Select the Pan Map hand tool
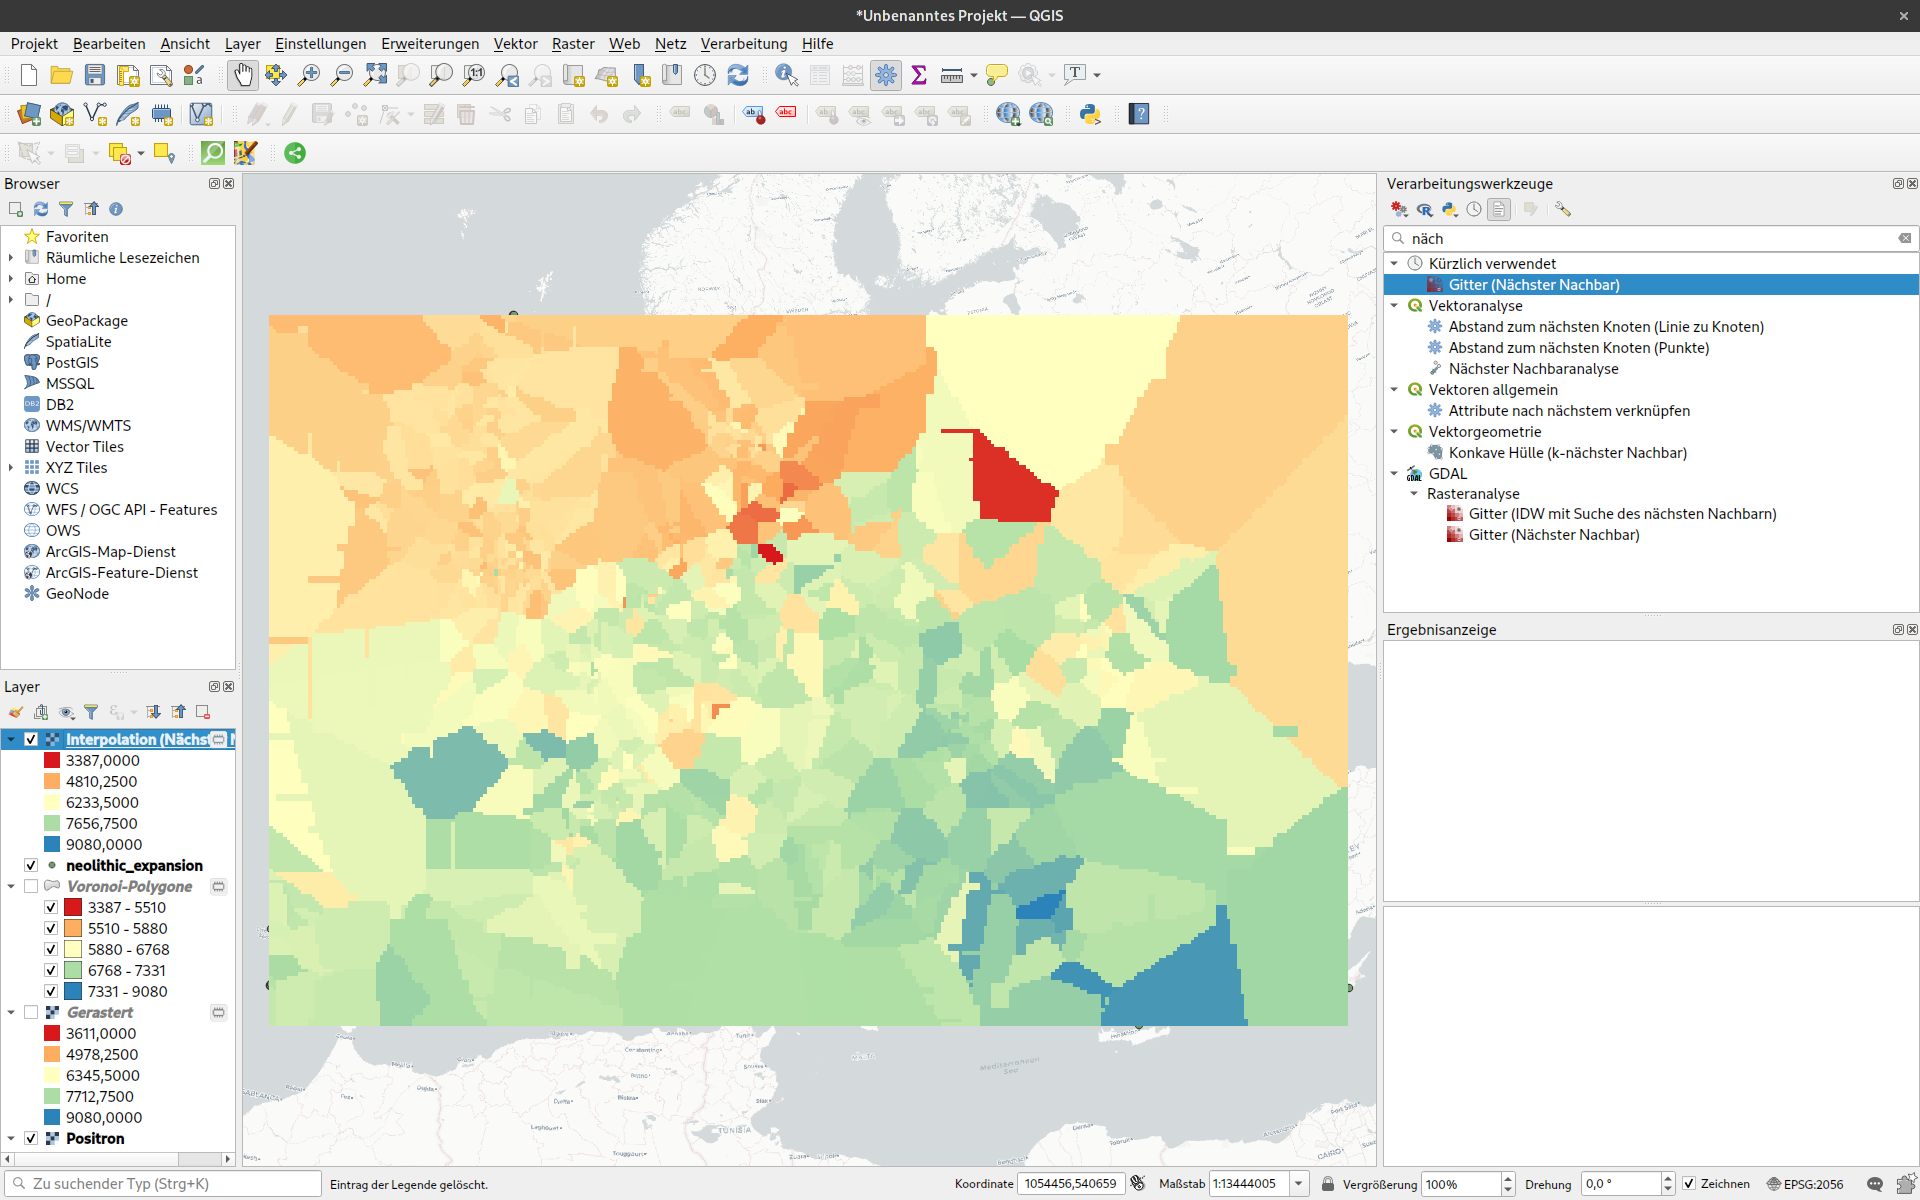The height and width of the screenshot is (1200, 1920). (x=243, y=75)
